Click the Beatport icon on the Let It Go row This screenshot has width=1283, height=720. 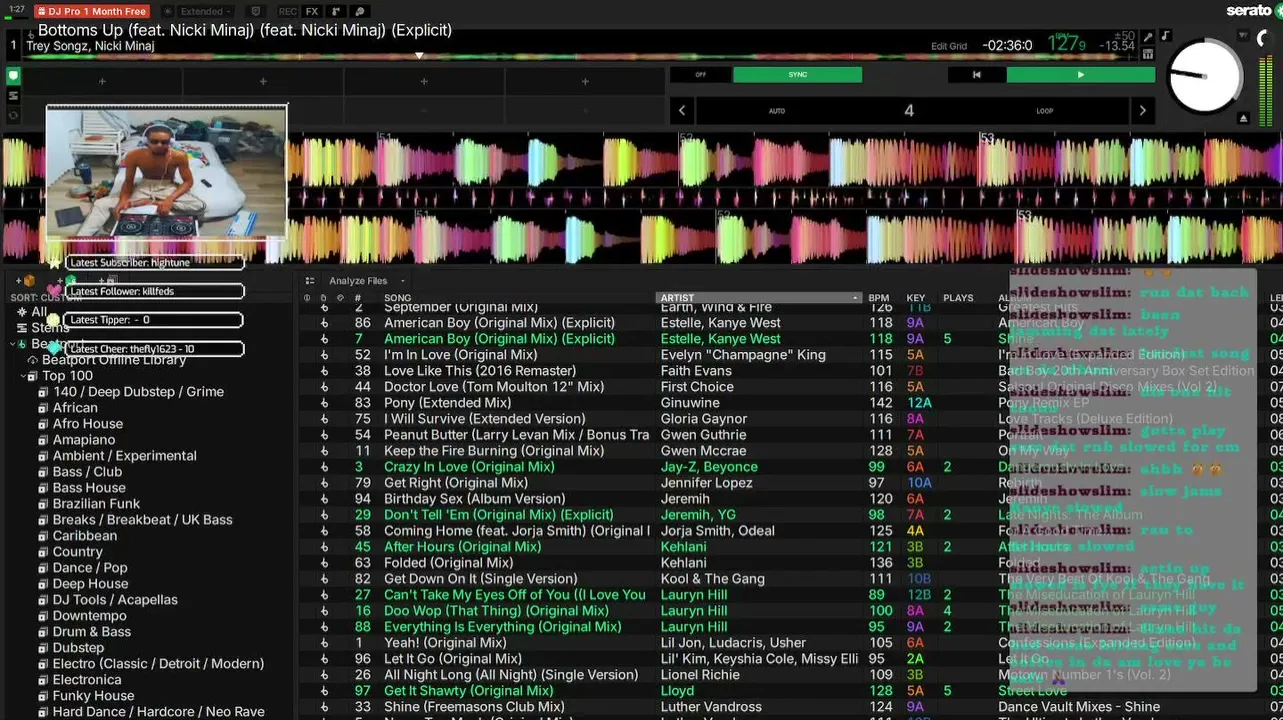pos(325,659)
